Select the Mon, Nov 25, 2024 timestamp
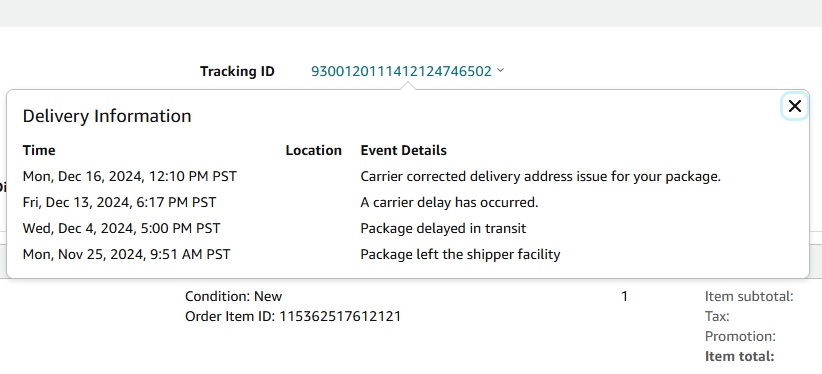Viewport: 822px width, 374px height. click(x=126, y=254)
